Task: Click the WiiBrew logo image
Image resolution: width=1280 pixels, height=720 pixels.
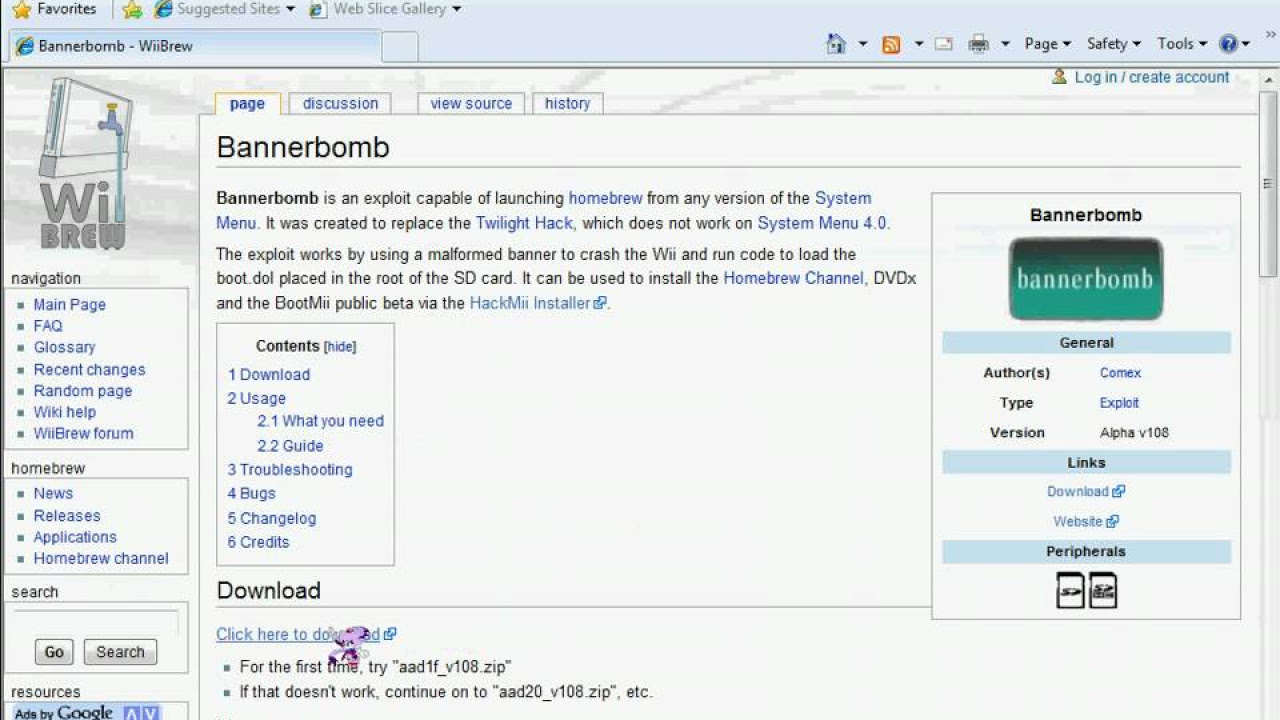Action: coord(84,165)
